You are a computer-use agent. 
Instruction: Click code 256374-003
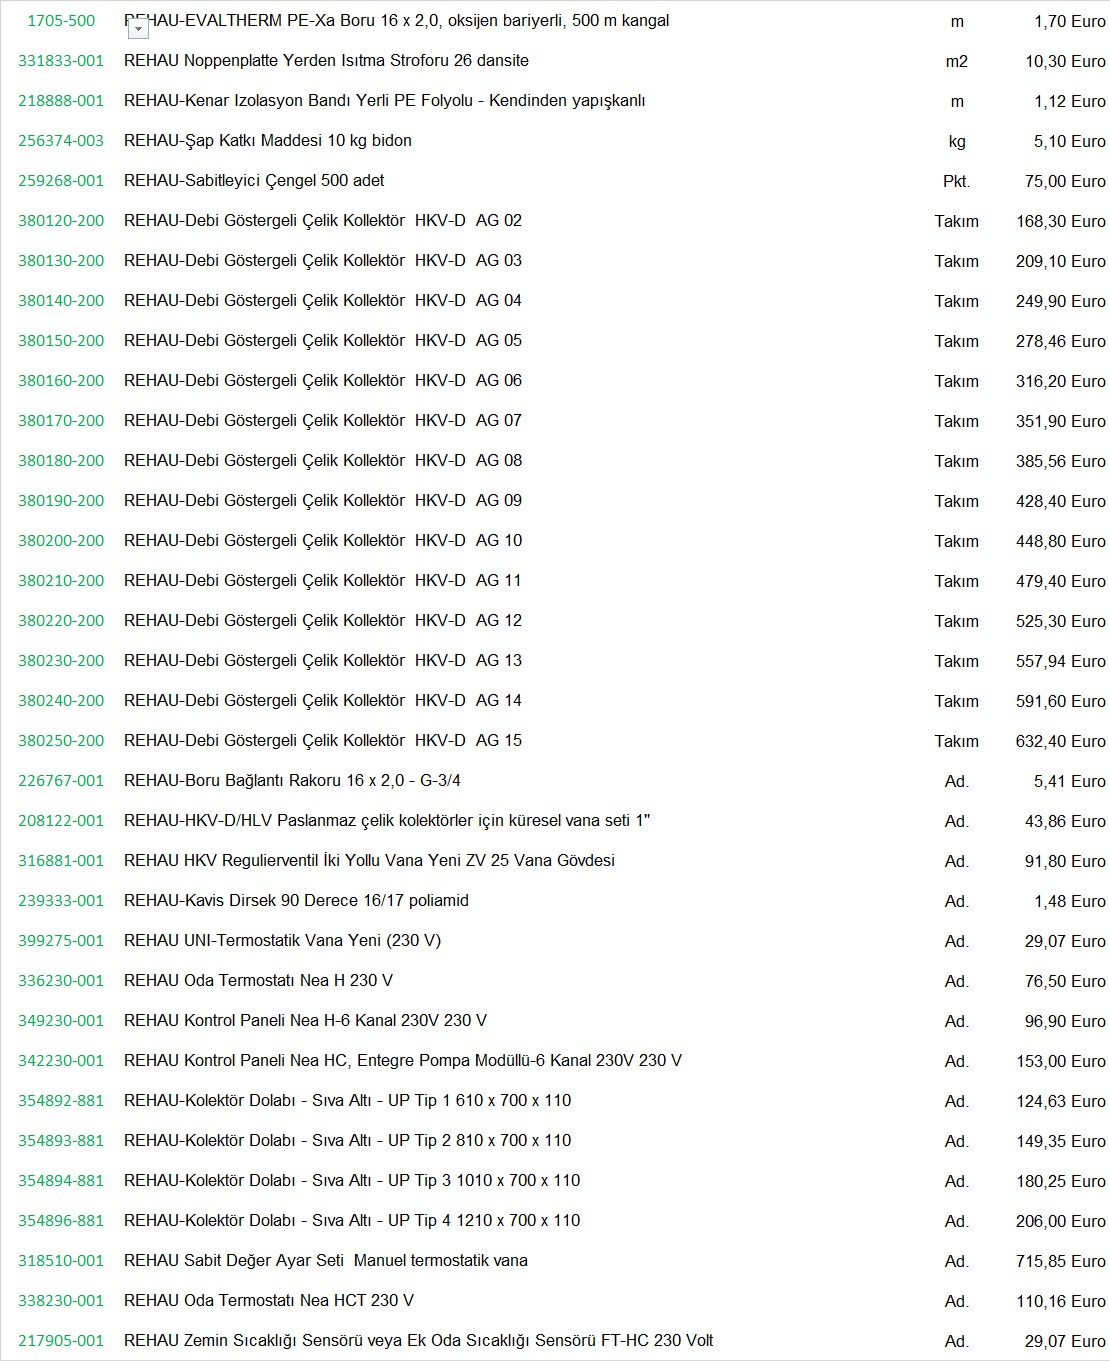[x=61, y=141]
